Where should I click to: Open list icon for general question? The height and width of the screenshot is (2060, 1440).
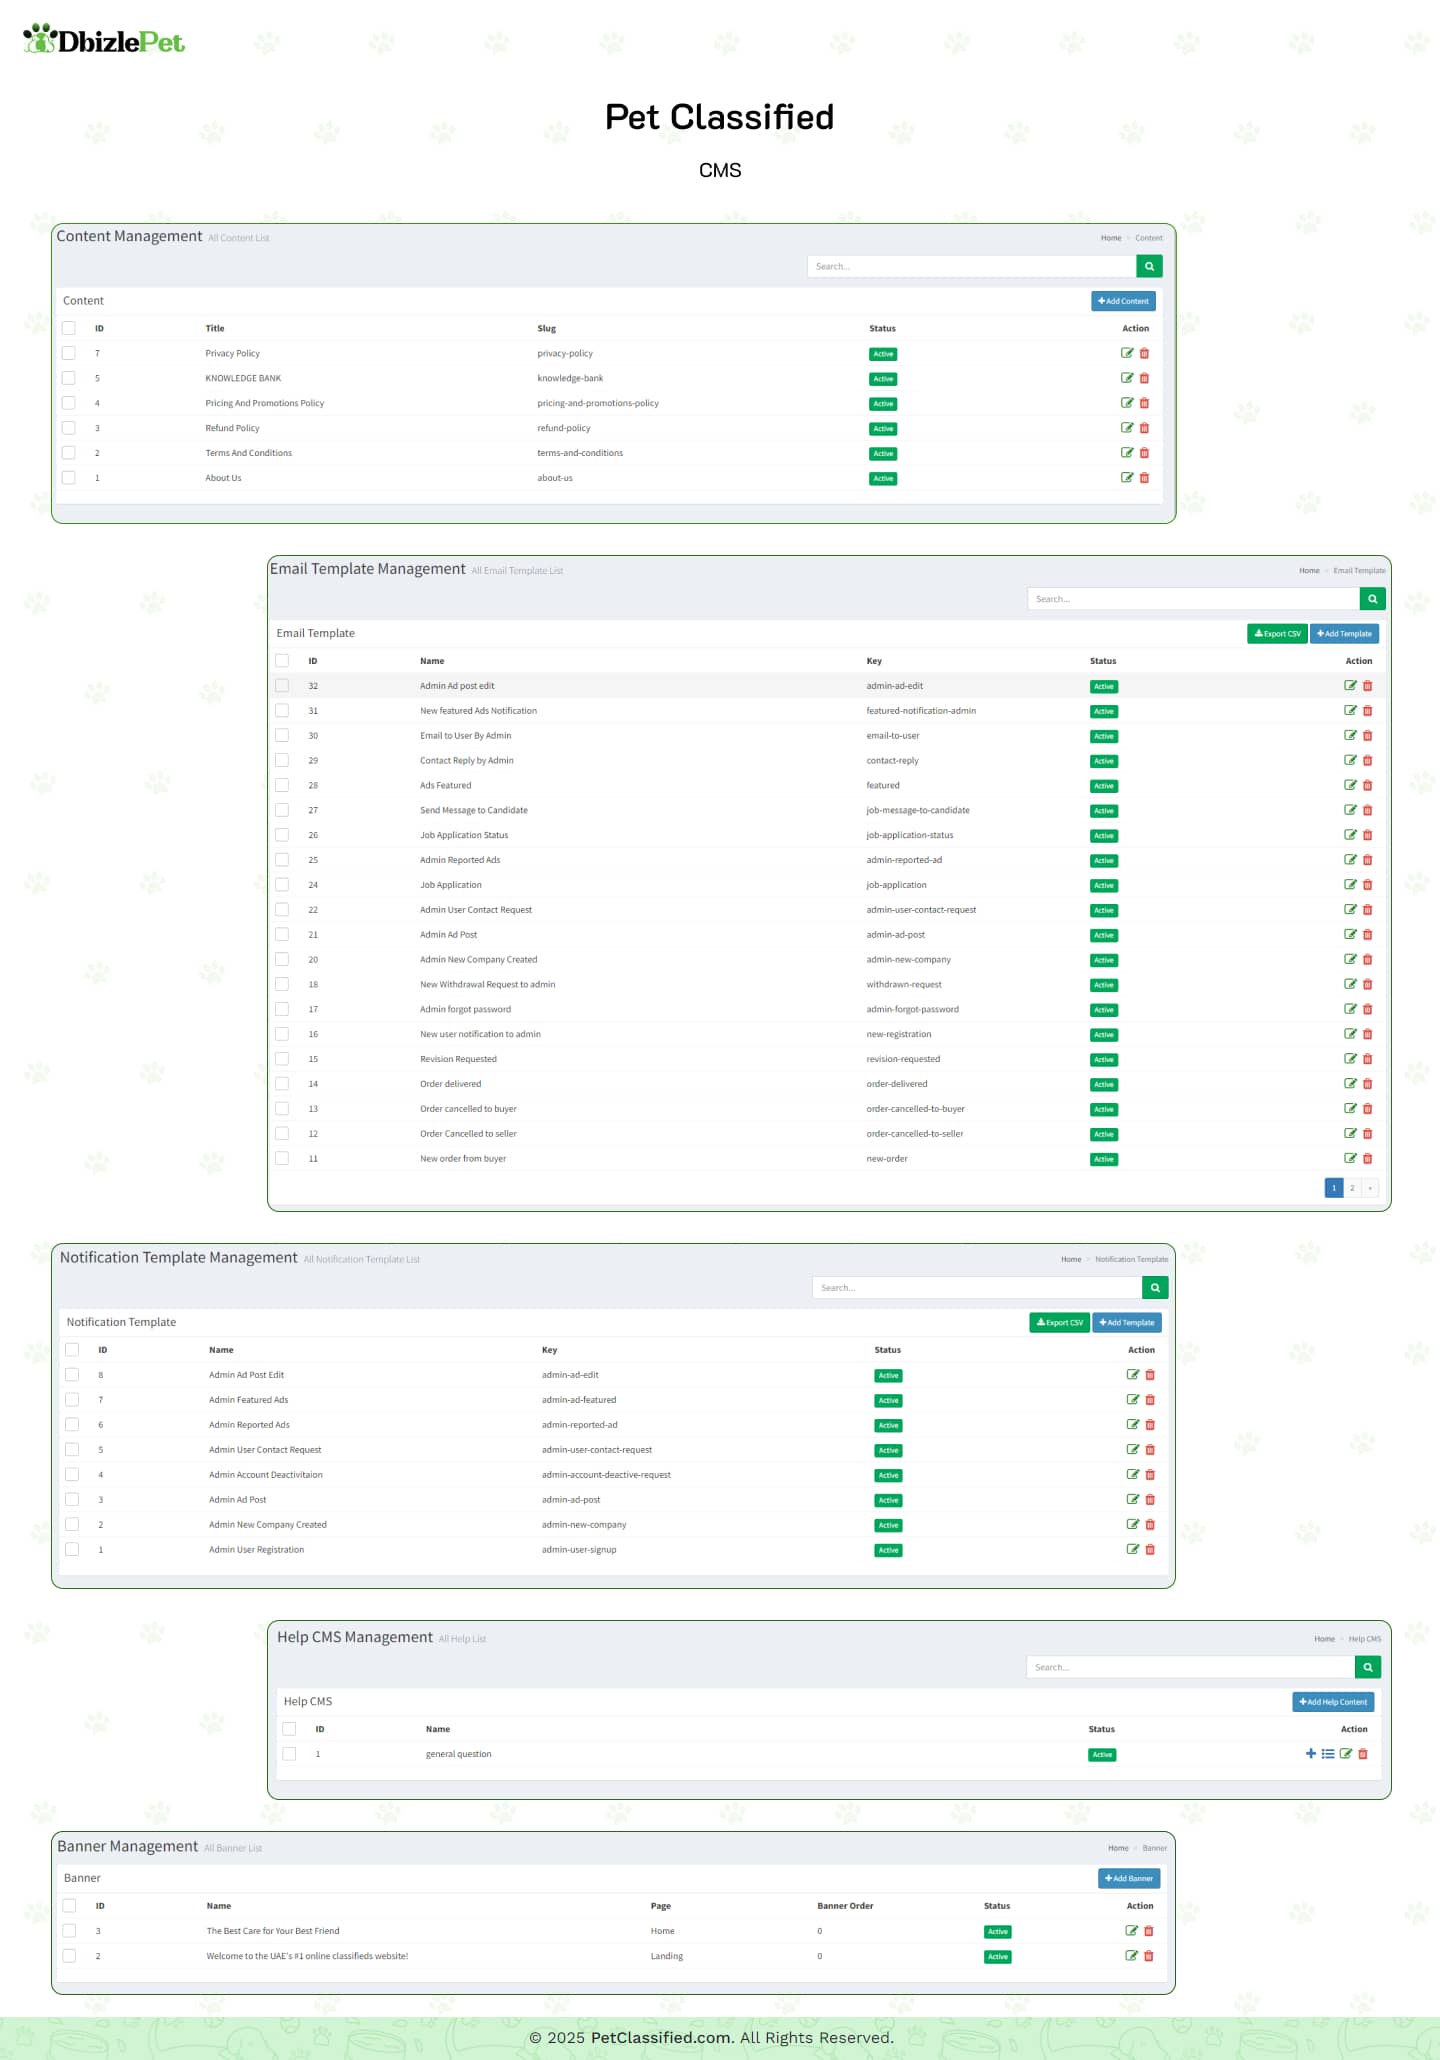coord(1328,1753)
